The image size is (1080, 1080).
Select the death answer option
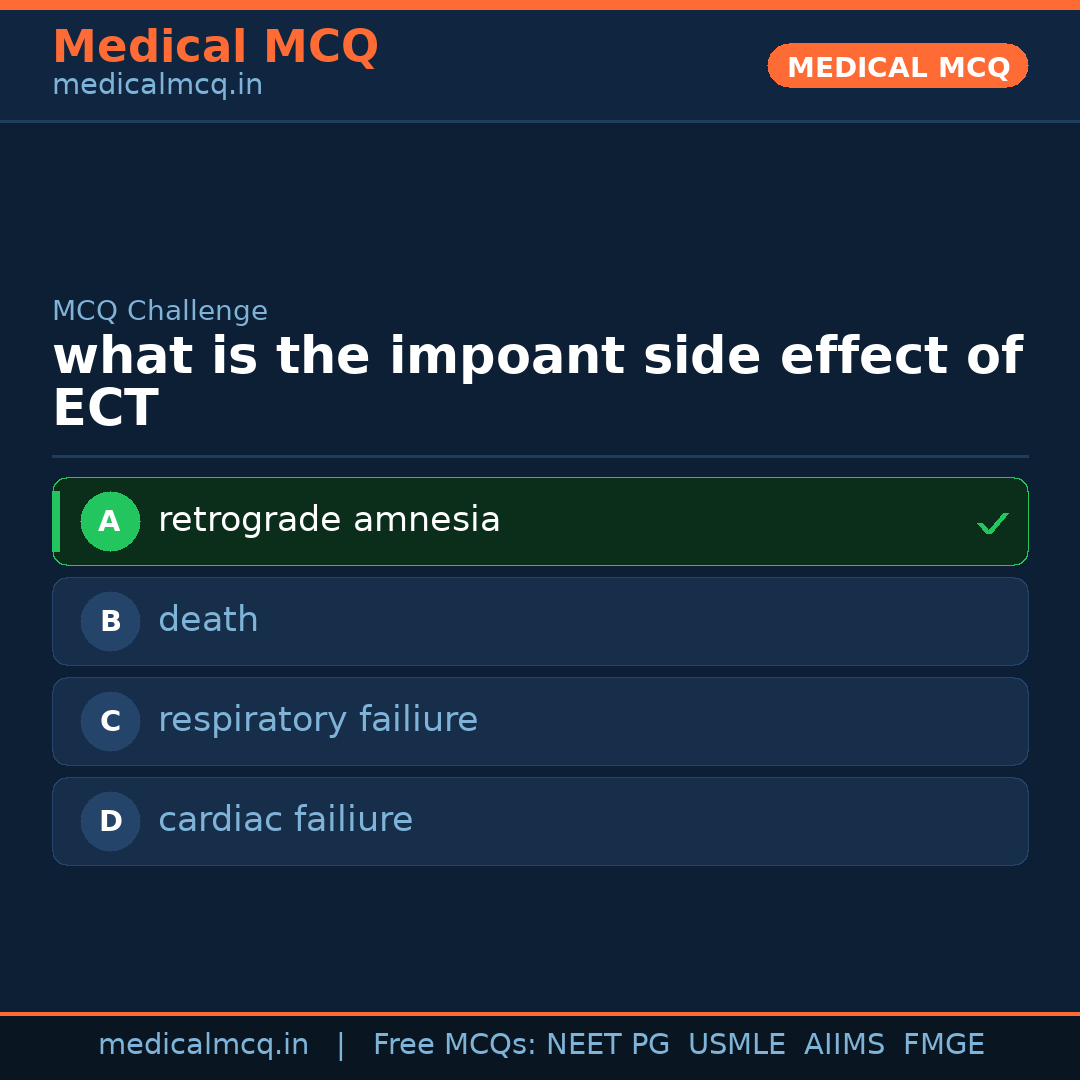click(540, 621)
